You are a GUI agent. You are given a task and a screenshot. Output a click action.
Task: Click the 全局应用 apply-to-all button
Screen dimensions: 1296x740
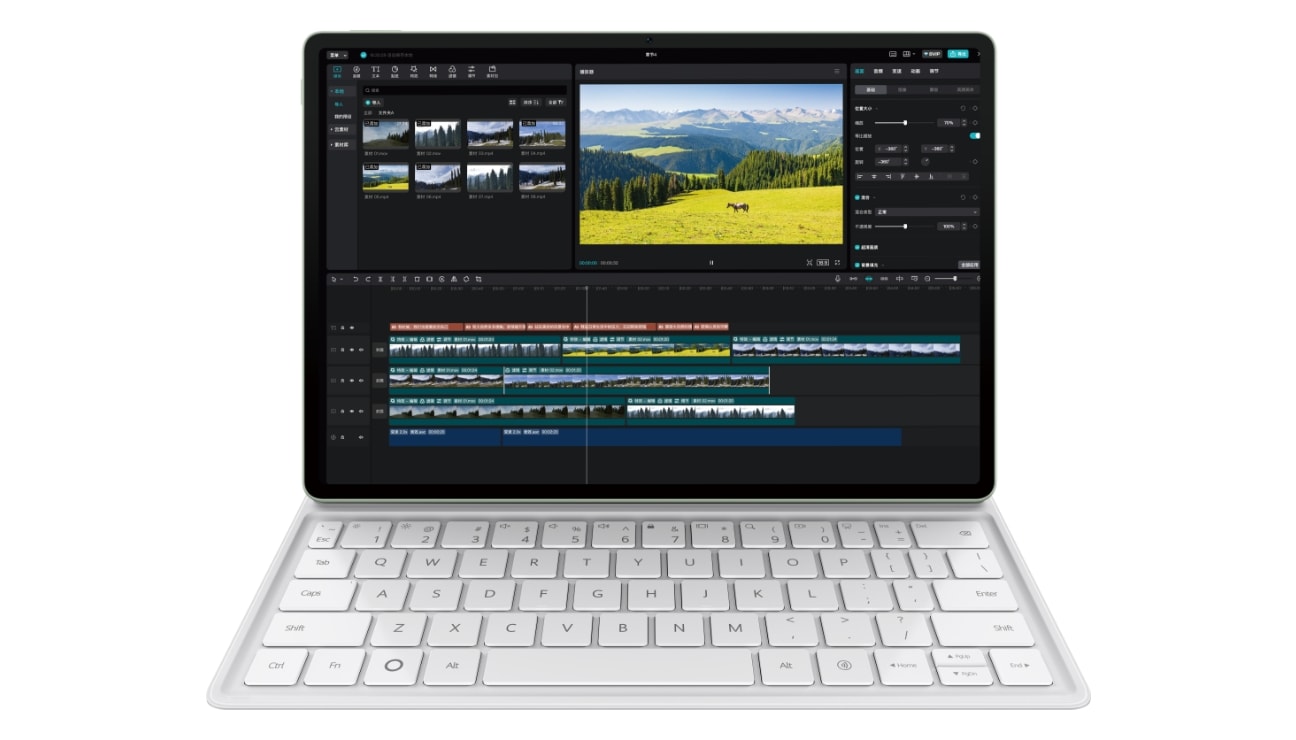[x=970, y=264]
